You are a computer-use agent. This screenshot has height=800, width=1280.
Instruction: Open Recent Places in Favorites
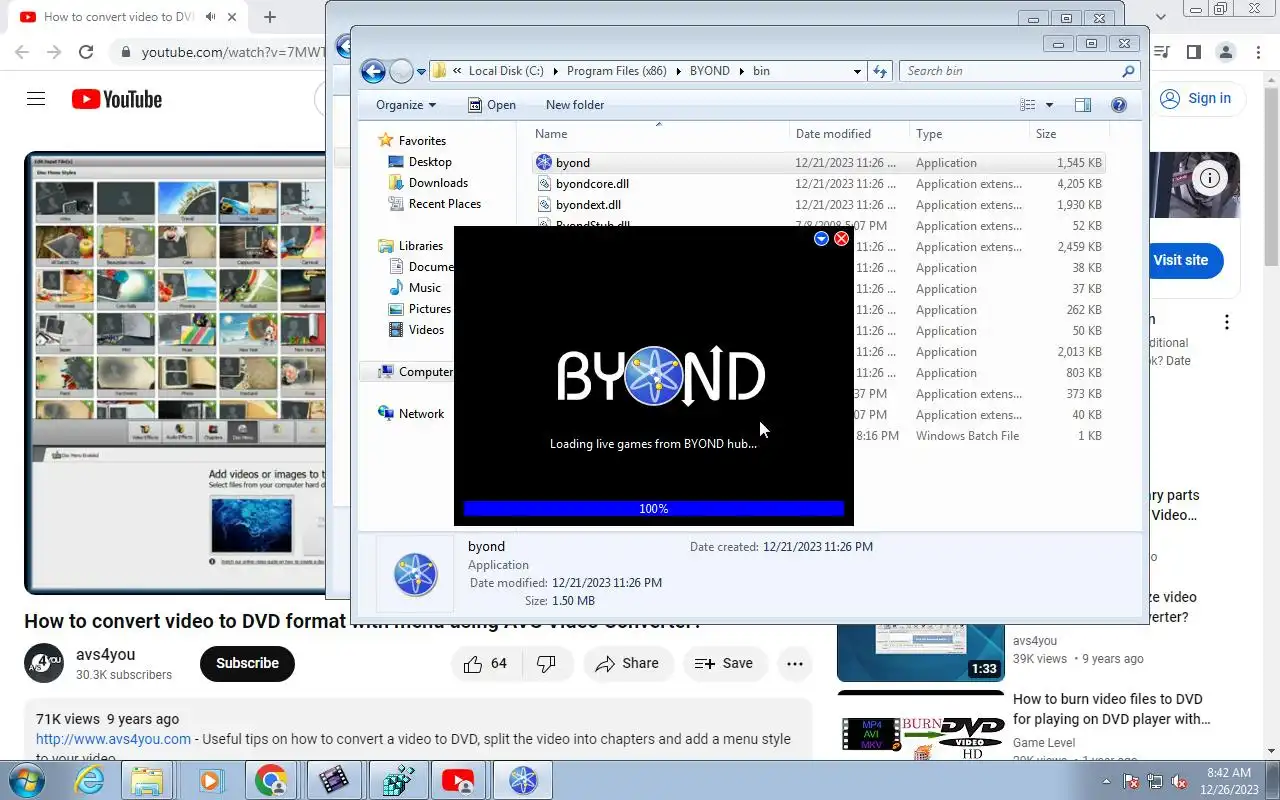445,204
